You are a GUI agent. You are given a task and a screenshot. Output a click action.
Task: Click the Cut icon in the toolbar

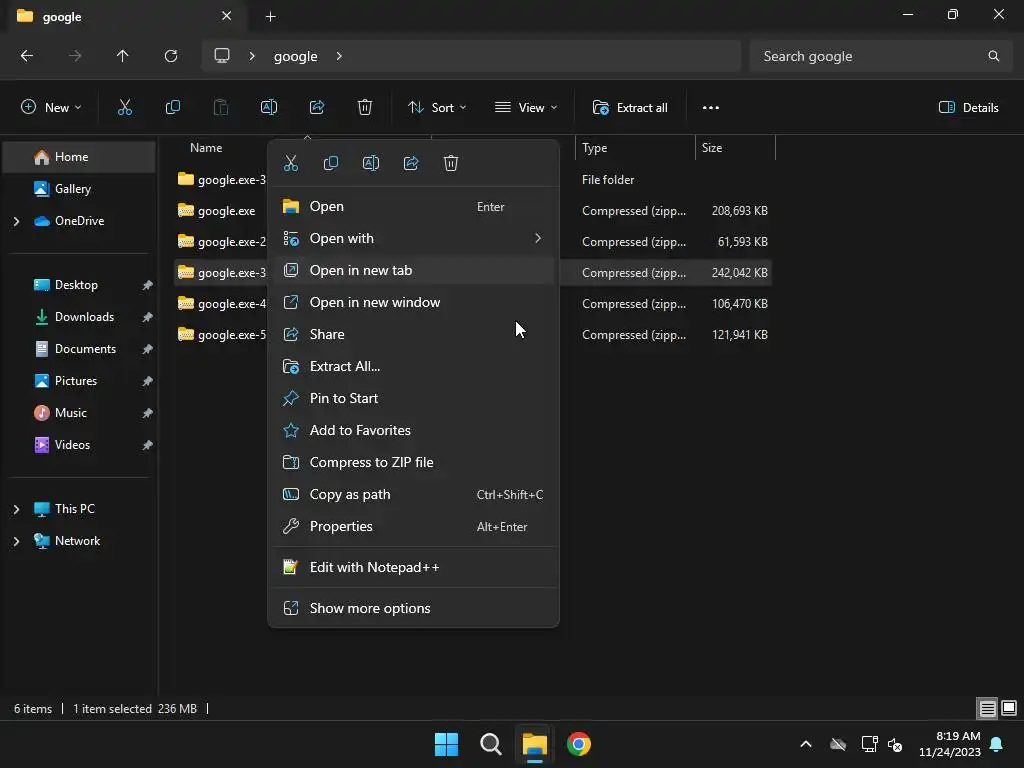click(x=125, y=108)
